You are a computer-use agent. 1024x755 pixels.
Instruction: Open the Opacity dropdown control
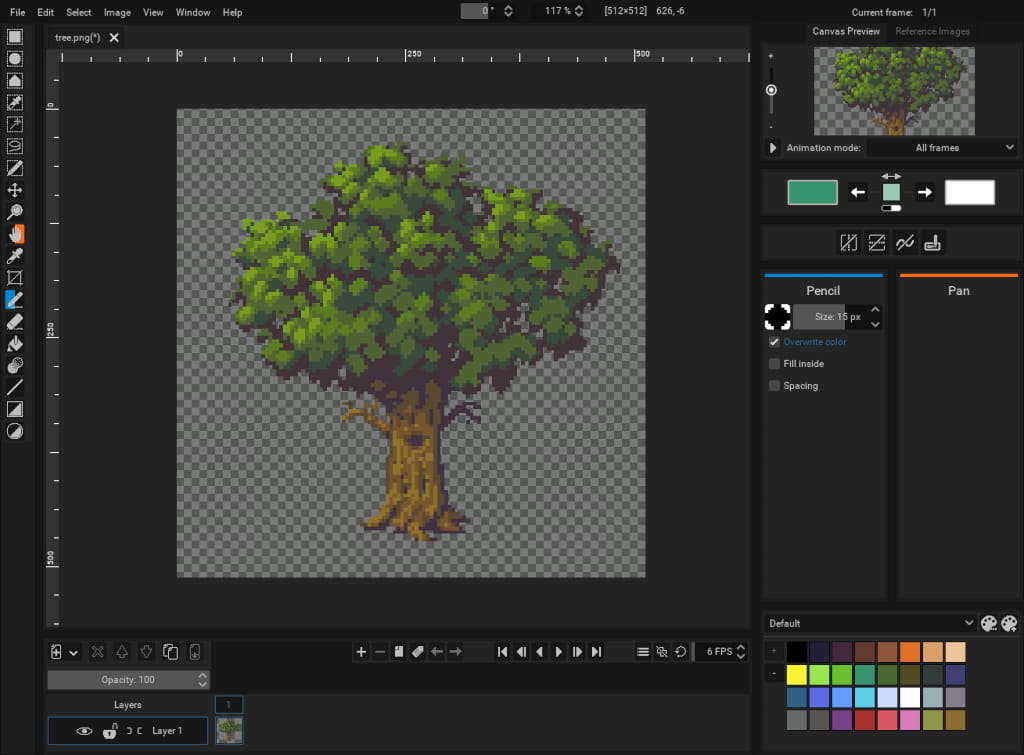[x=127, y=679]
